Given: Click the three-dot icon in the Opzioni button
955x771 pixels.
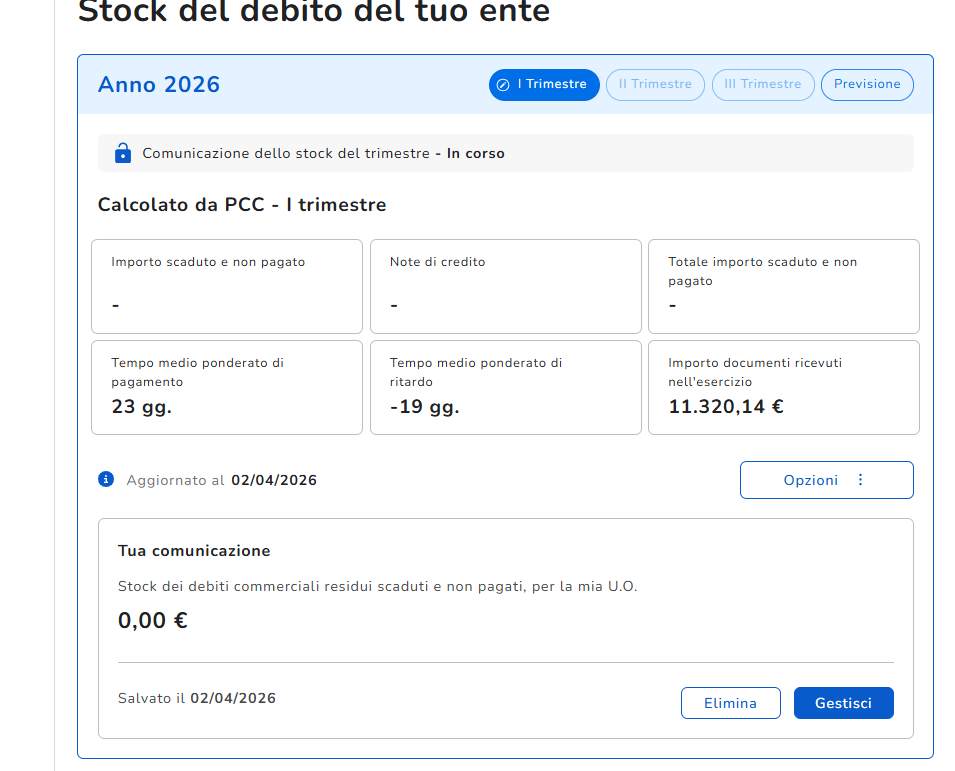Looking at the screenshot, I should click(x=860, y=480).
